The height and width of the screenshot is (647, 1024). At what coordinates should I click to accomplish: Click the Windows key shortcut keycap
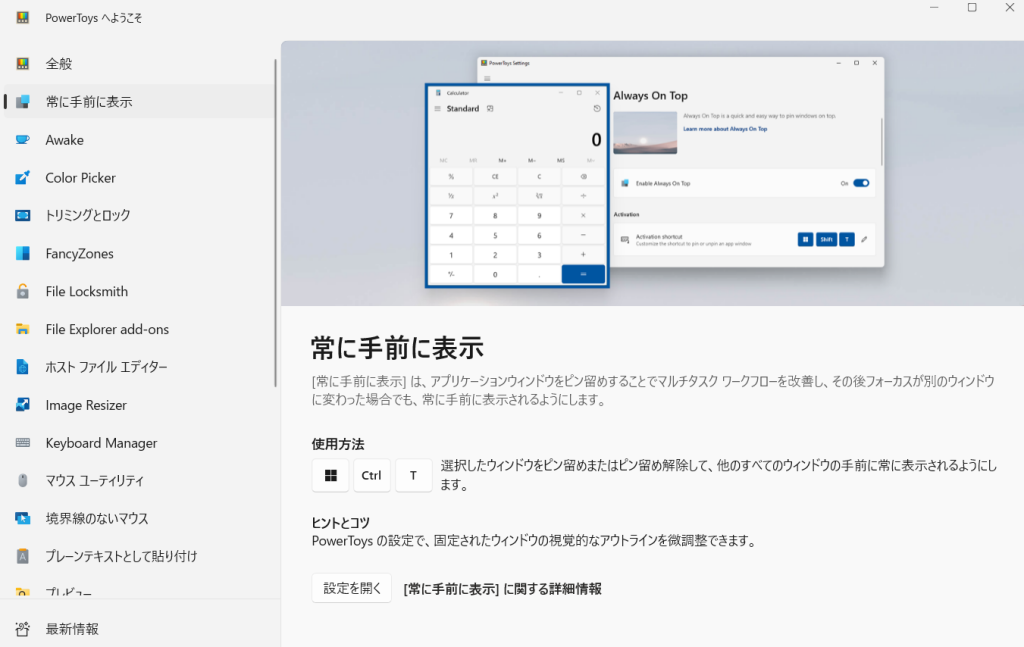pyautogui.click(x=330, y=475)
